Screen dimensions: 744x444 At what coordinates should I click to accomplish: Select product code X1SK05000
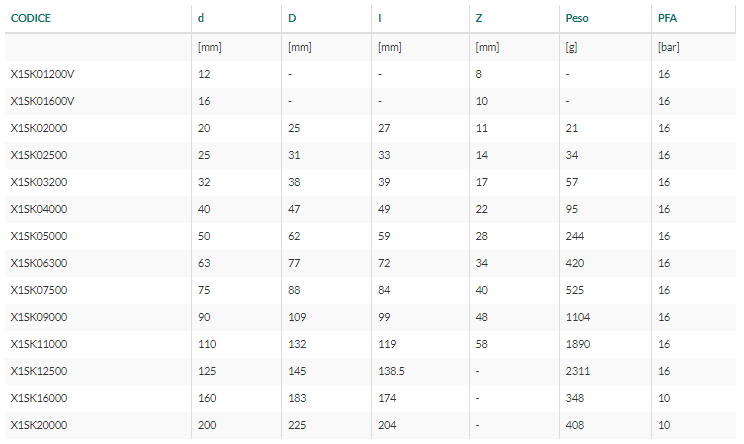(39, 236)
